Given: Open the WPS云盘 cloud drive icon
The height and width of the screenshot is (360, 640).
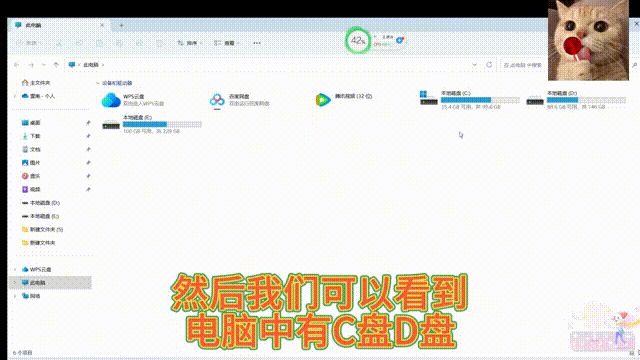Looking at the screenshot, I should pyautogui.click(x=111, y=100).
